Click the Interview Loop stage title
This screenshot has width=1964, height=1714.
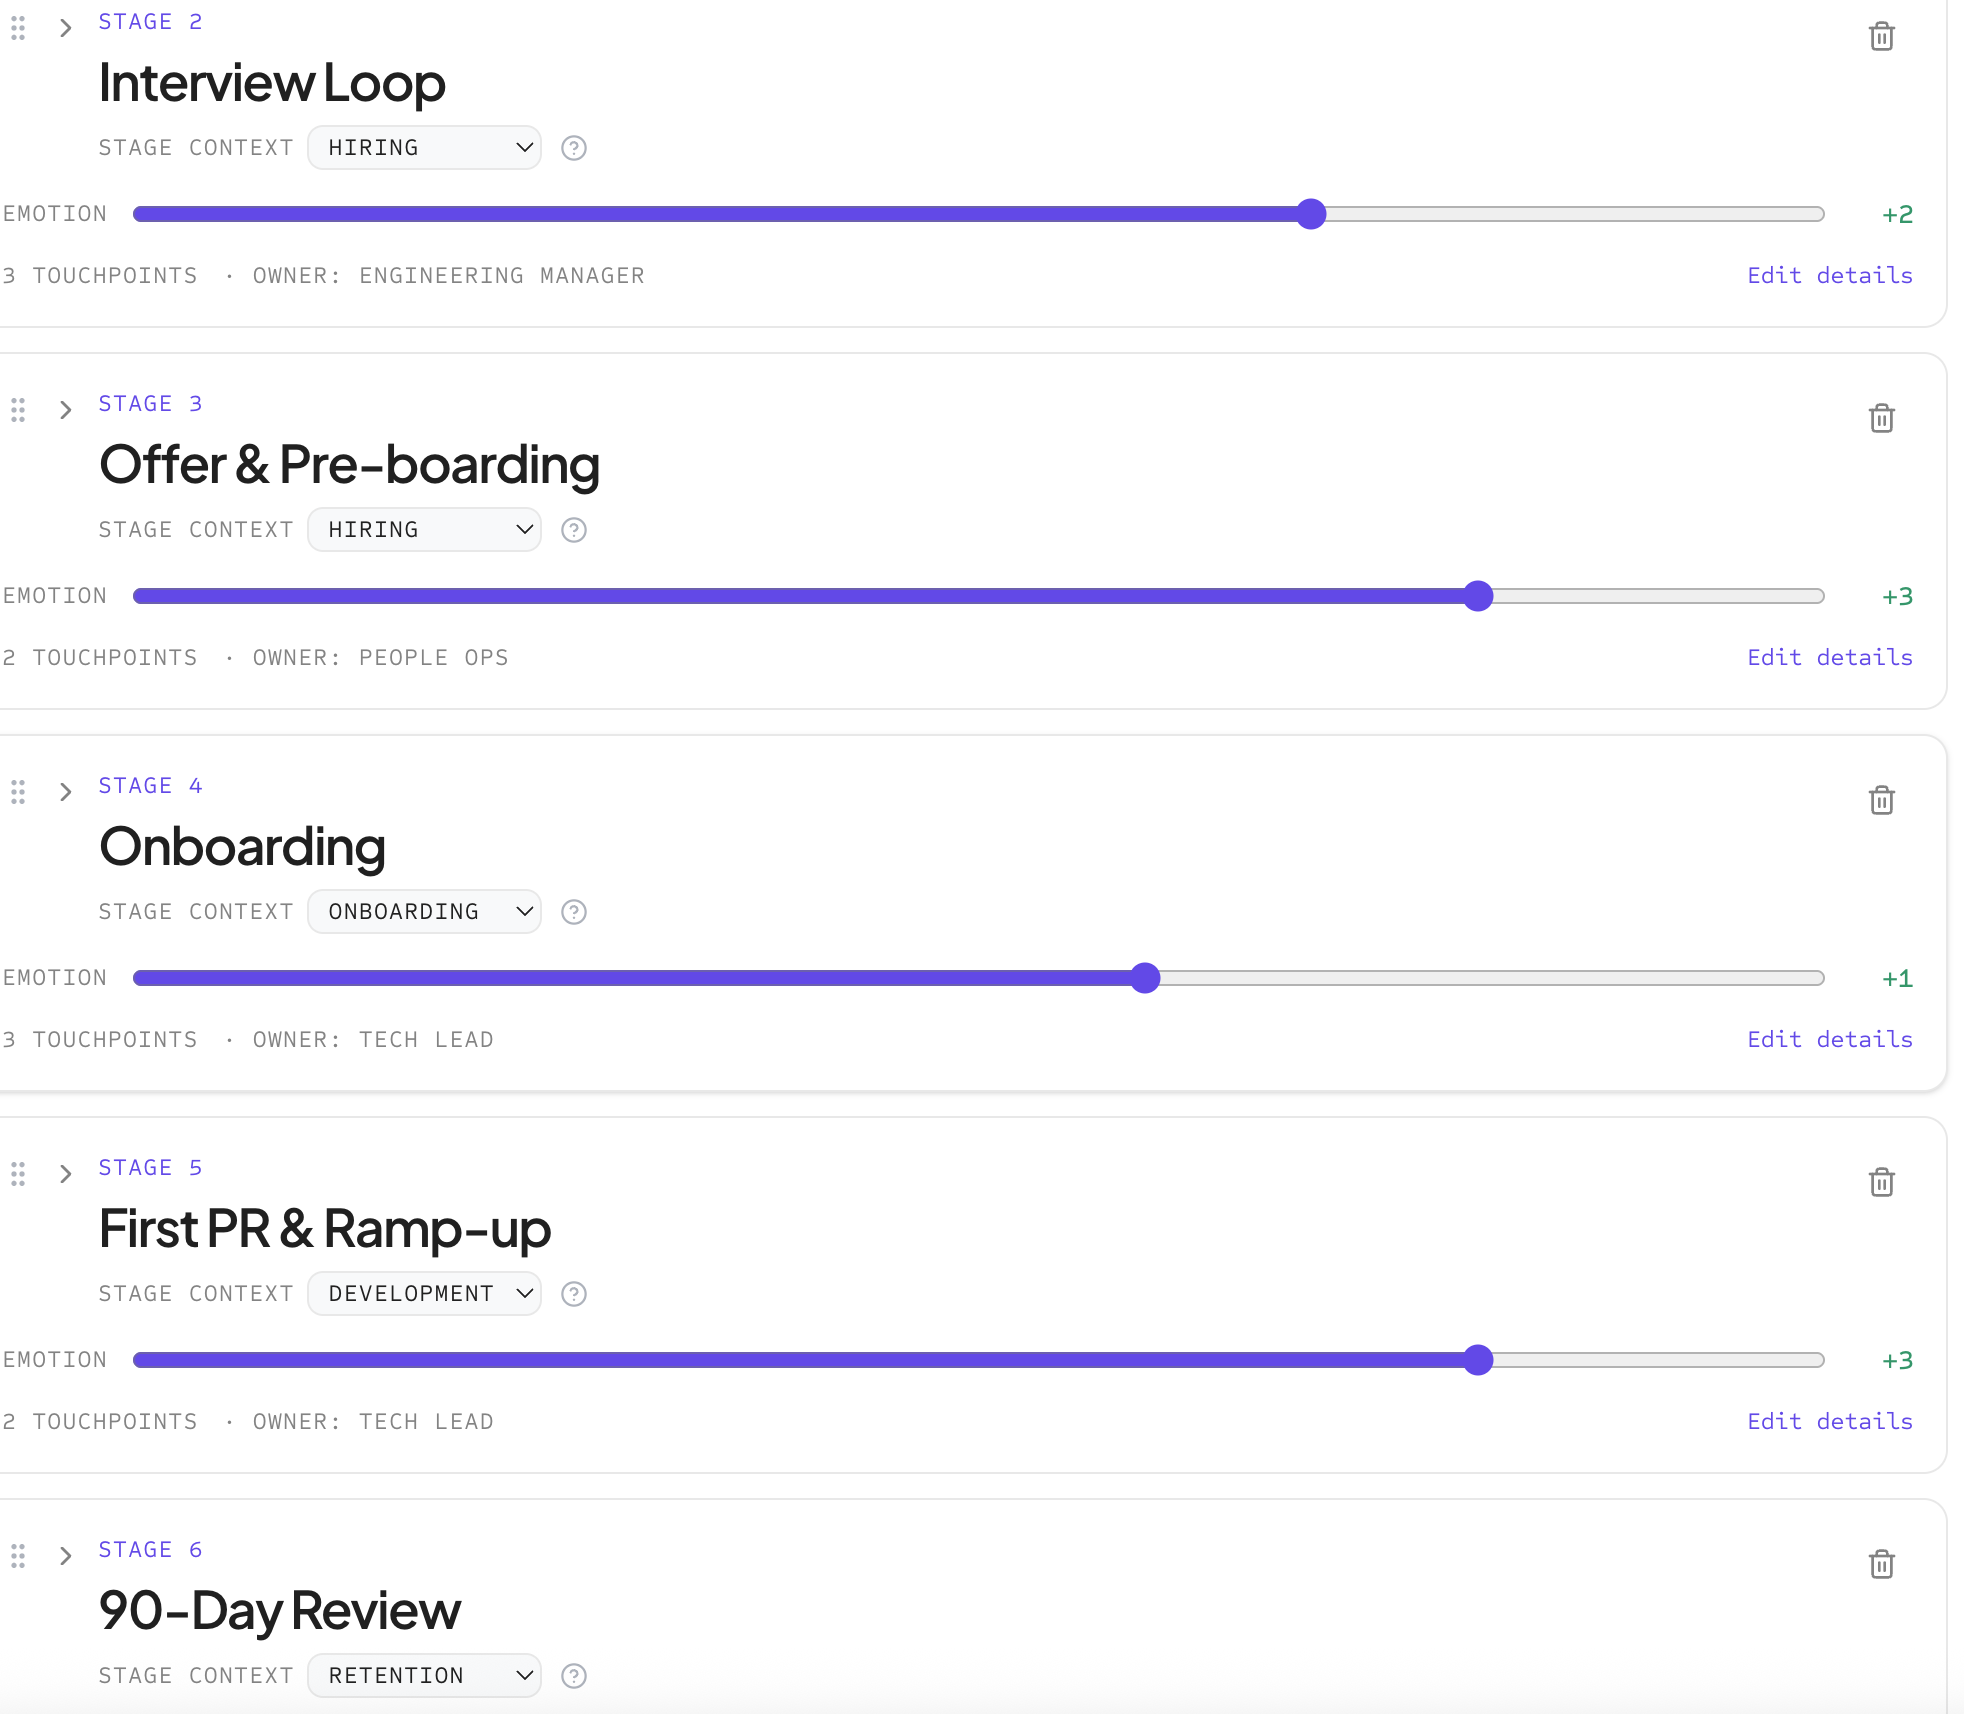[272, 83]
